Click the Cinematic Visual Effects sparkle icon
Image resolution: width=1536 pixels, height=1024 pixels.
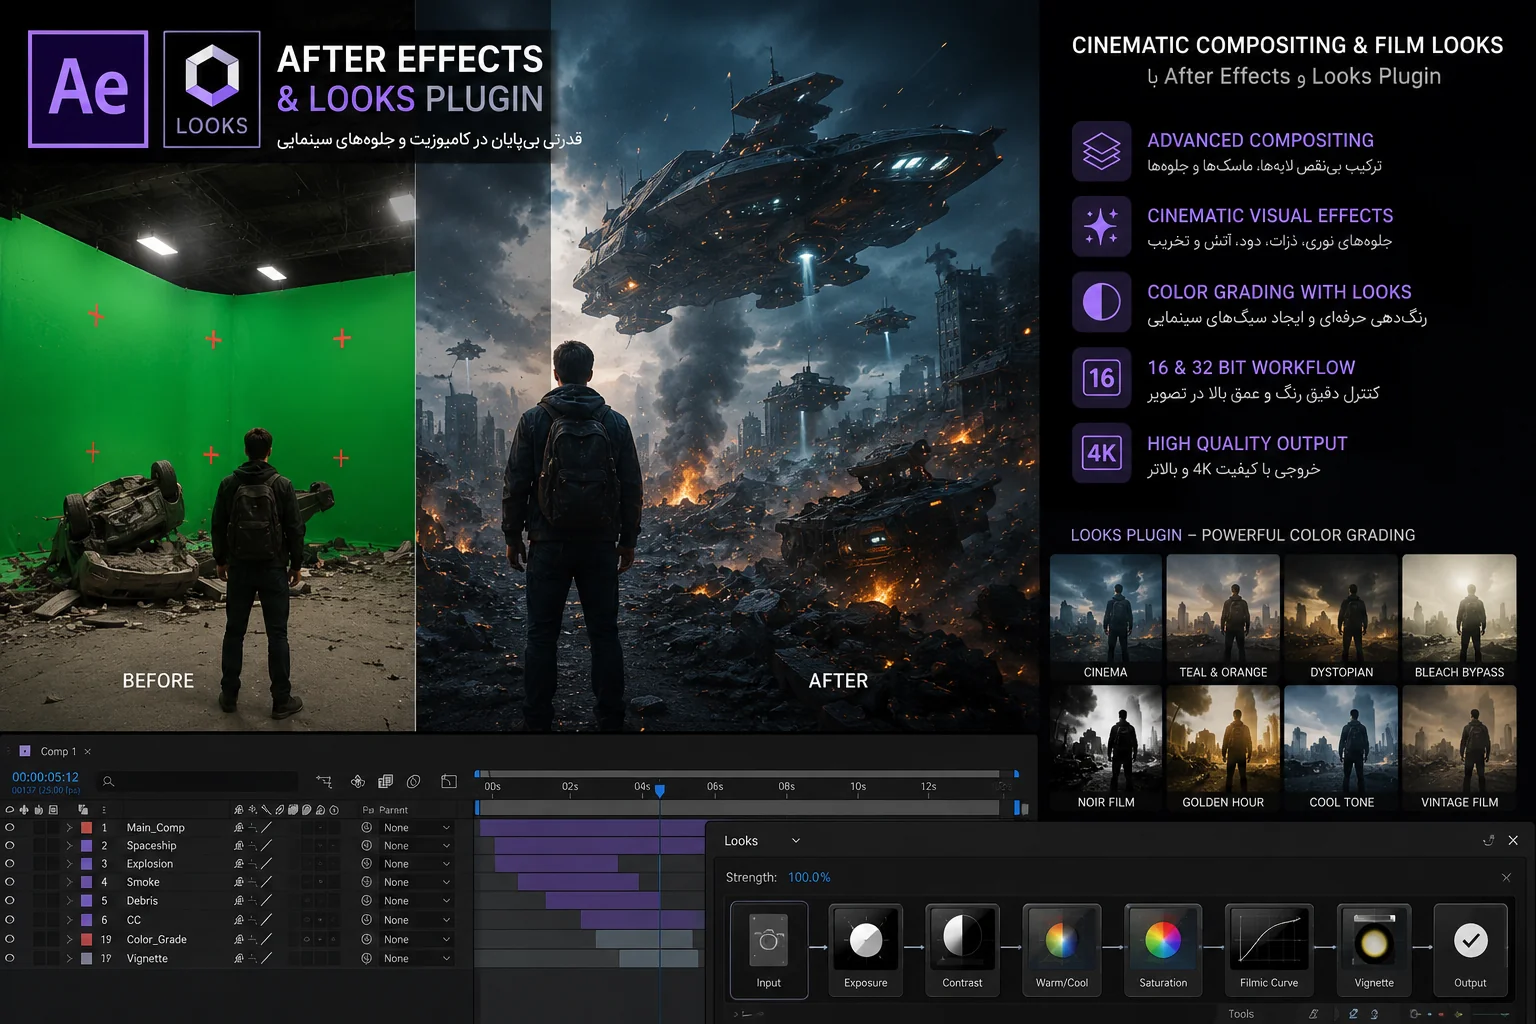click(x=1101, y=226)
